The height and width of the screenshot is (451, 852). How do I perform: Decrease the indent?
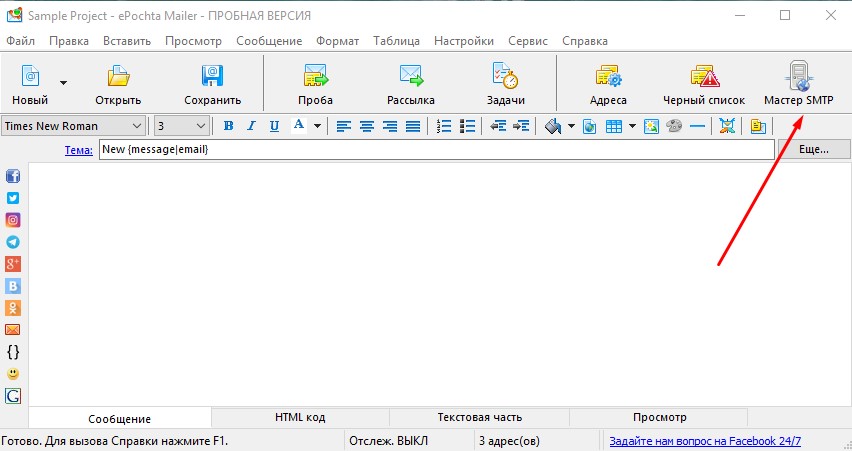[498, 127]
